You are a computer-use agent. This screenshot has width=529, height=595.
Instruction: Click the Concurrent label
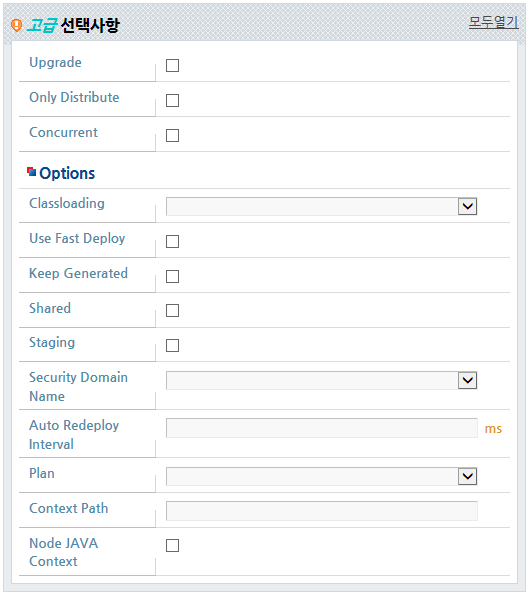(x=63, y=132)
